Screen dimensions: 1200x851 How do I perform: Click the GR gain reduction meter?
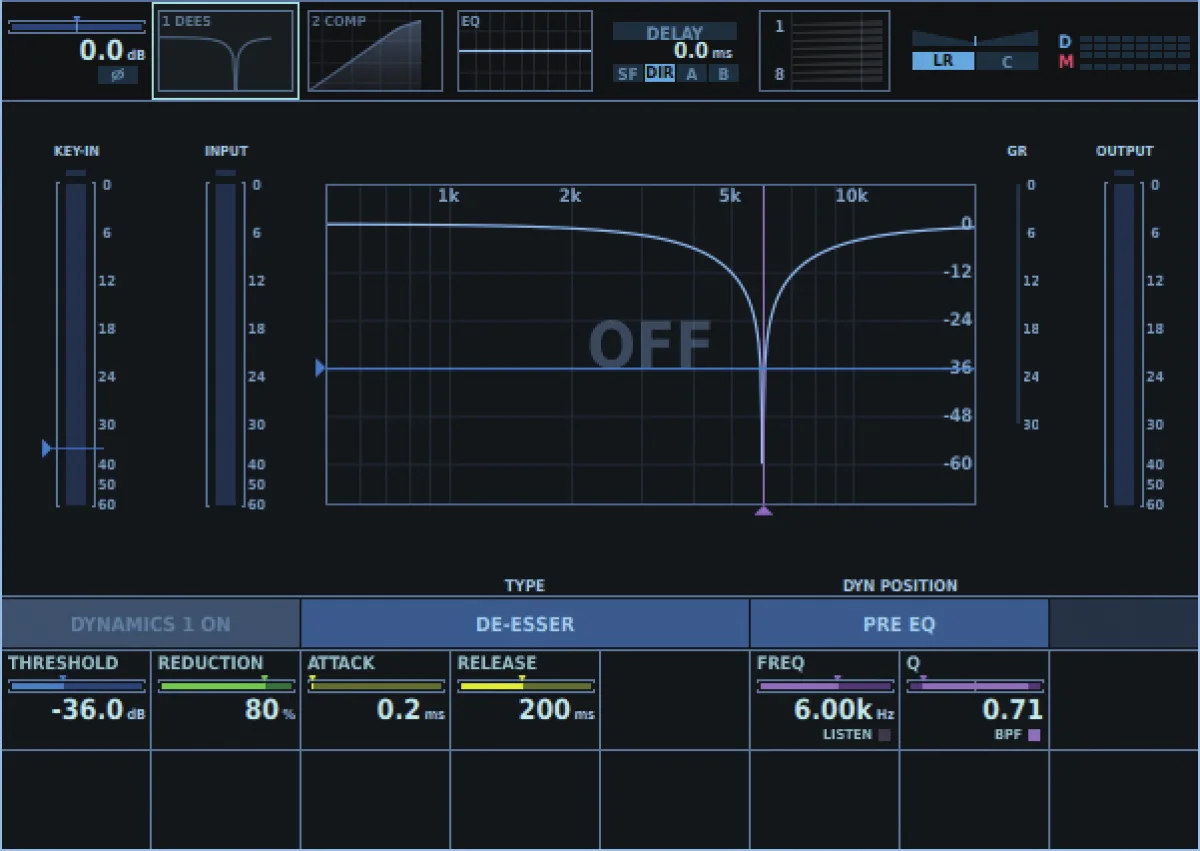tap(1018, 303)
